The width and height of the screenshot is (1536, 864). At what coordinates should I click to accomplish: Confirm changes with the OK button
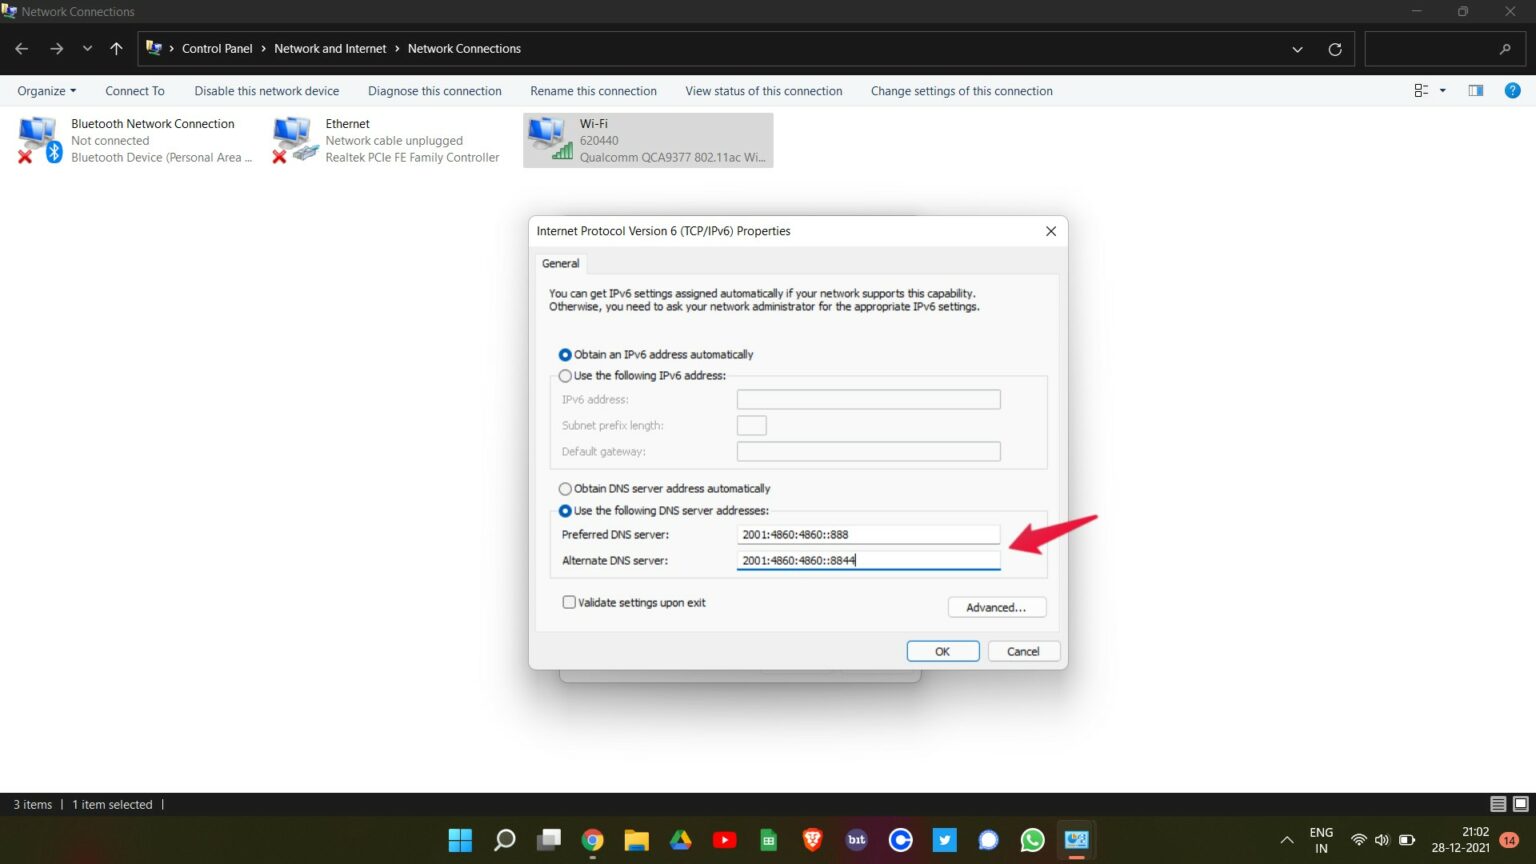pyautogui.click(x=941, y=651)
